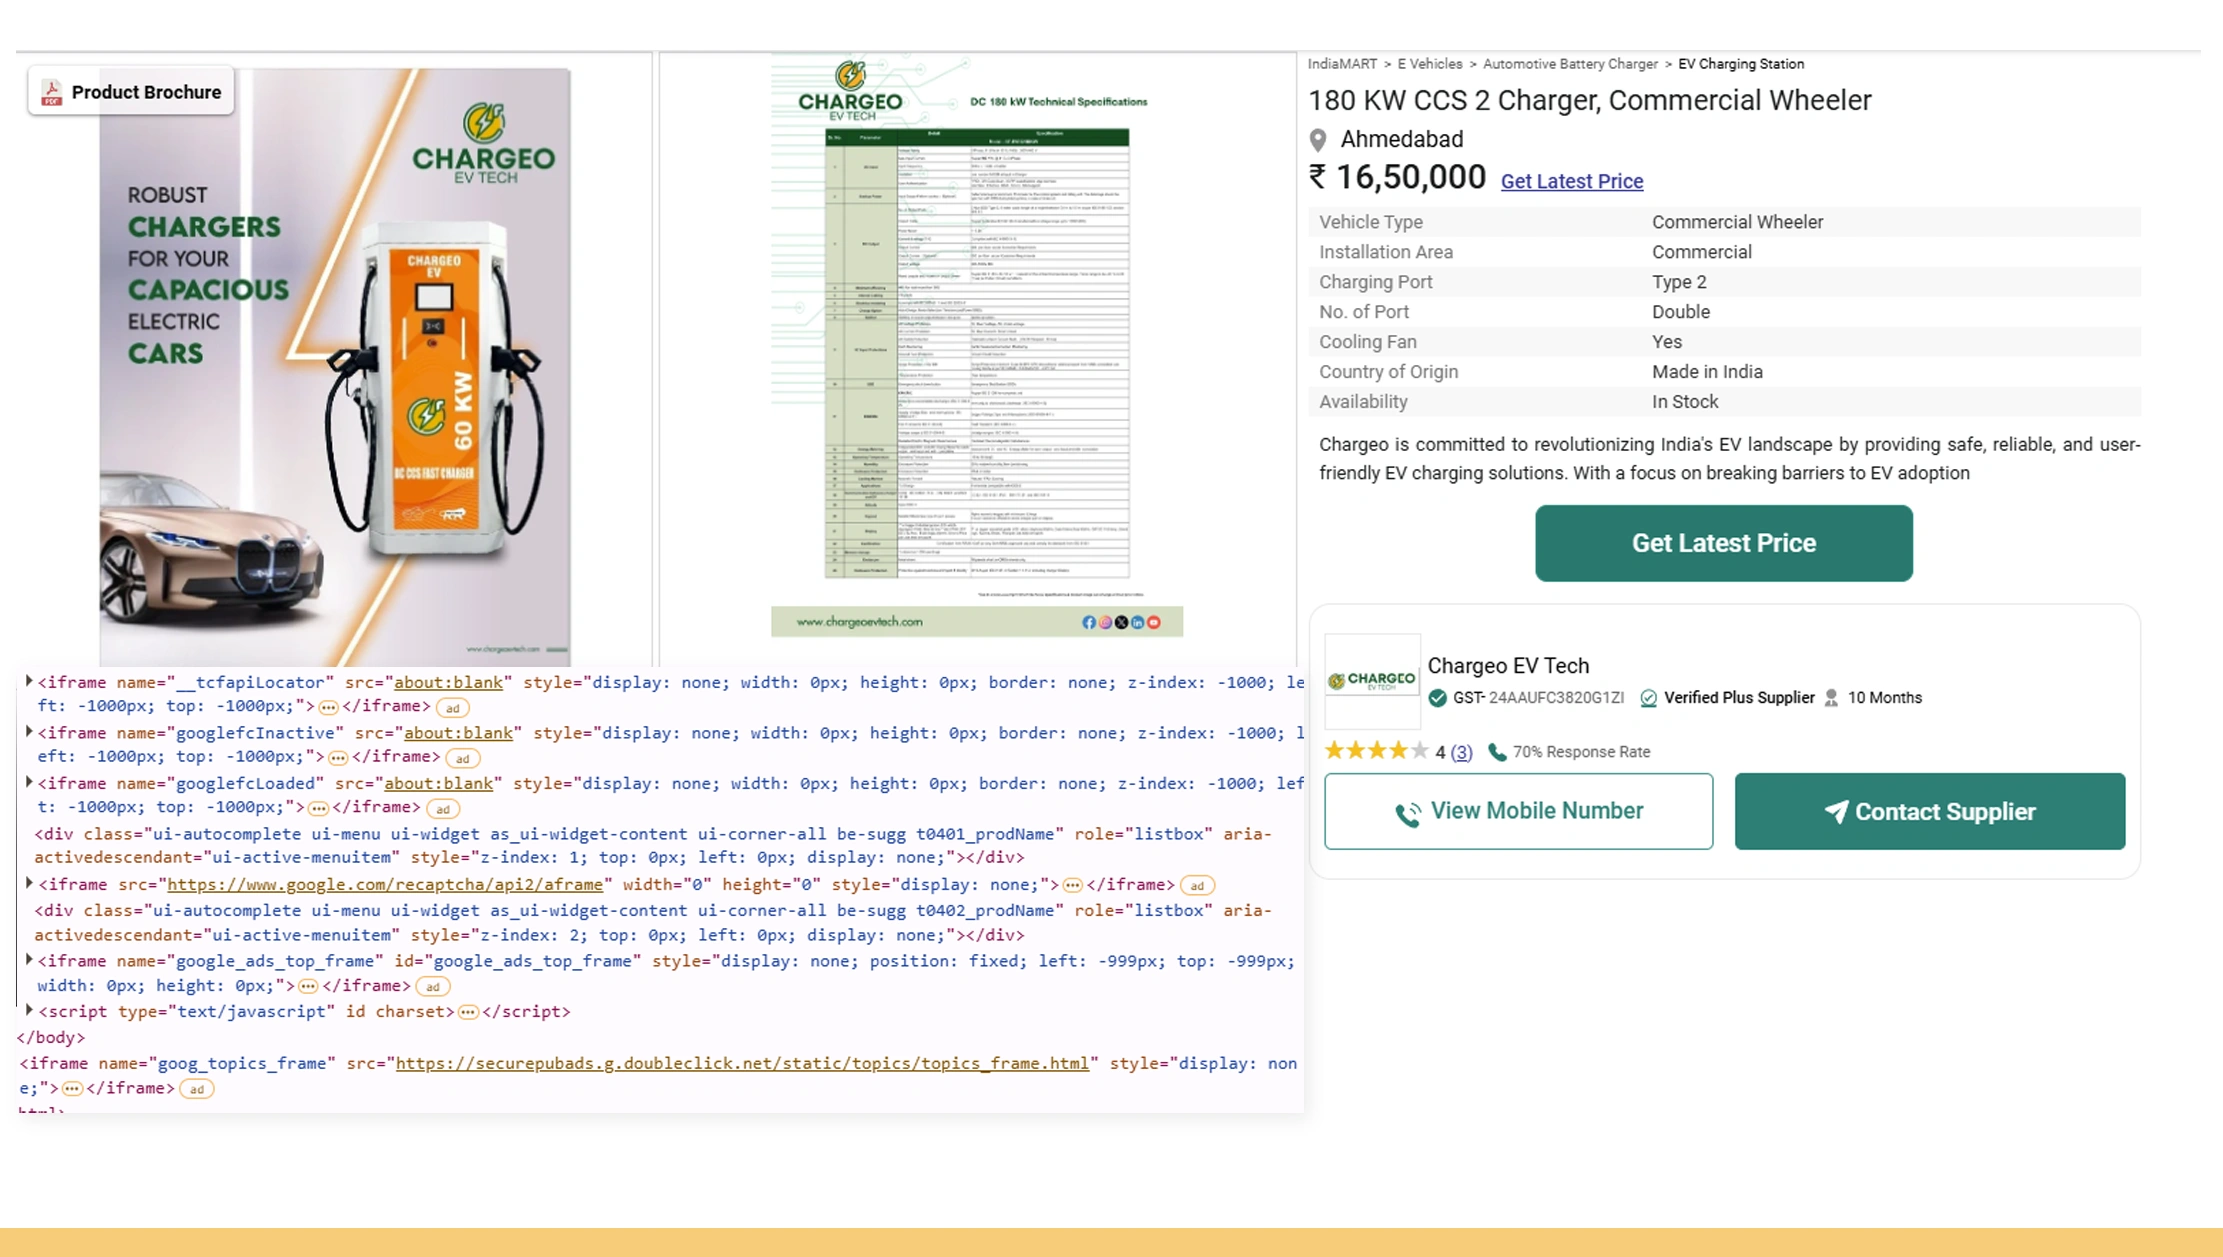Open the Get Latest Price link beside price
The width and height of the screenshot is (2223, 1257).
pyautogui.click(x=1571, y=181)
